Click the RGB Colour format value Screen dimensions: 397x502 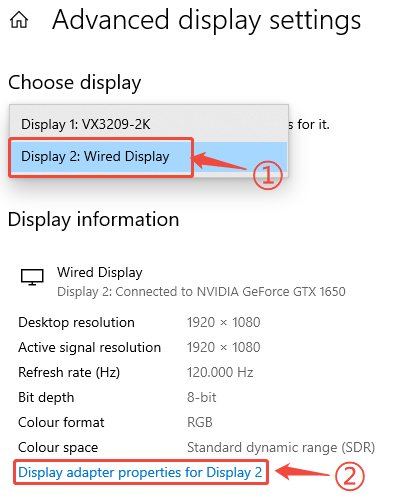click(200, 422)
